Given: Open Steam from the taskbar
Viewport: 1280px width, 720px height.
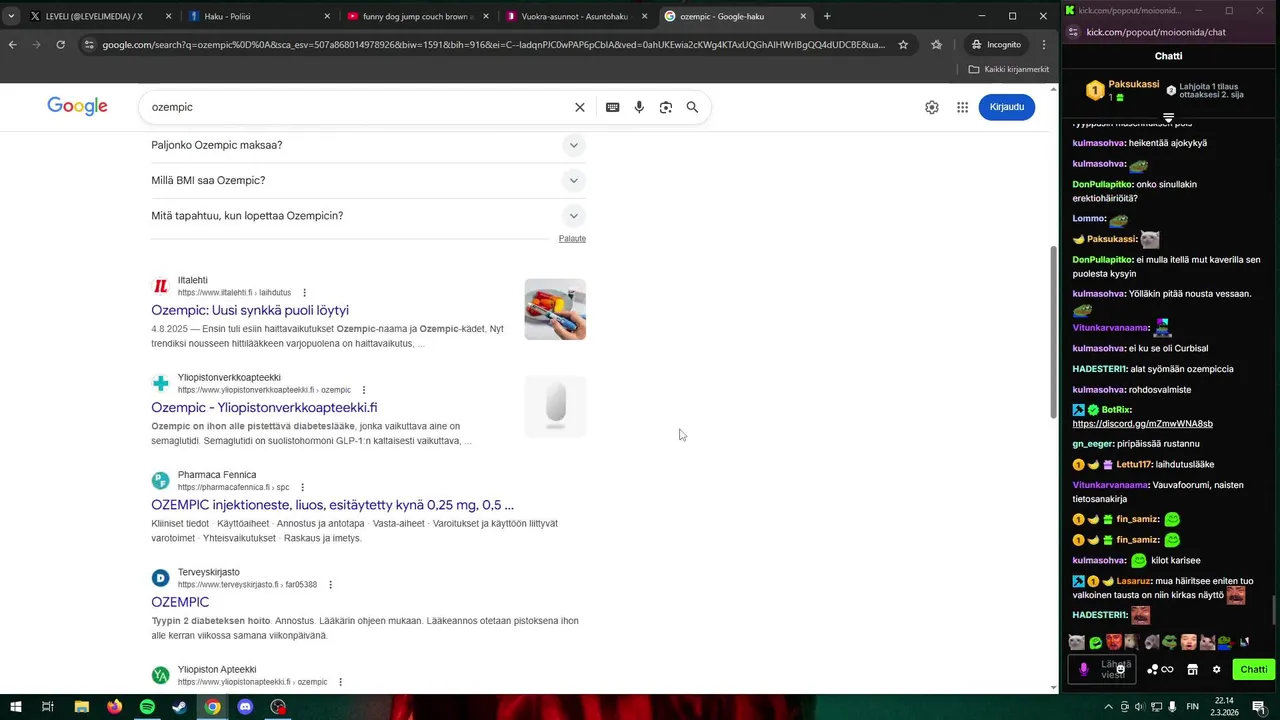Looking at the screenshot, I should [x=180, y=707].
